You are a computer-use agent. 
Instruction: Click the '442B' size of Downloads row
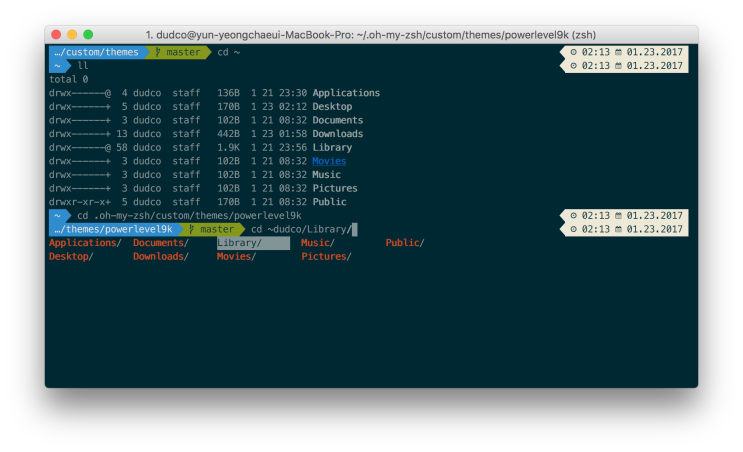click(x=228, y=134)
